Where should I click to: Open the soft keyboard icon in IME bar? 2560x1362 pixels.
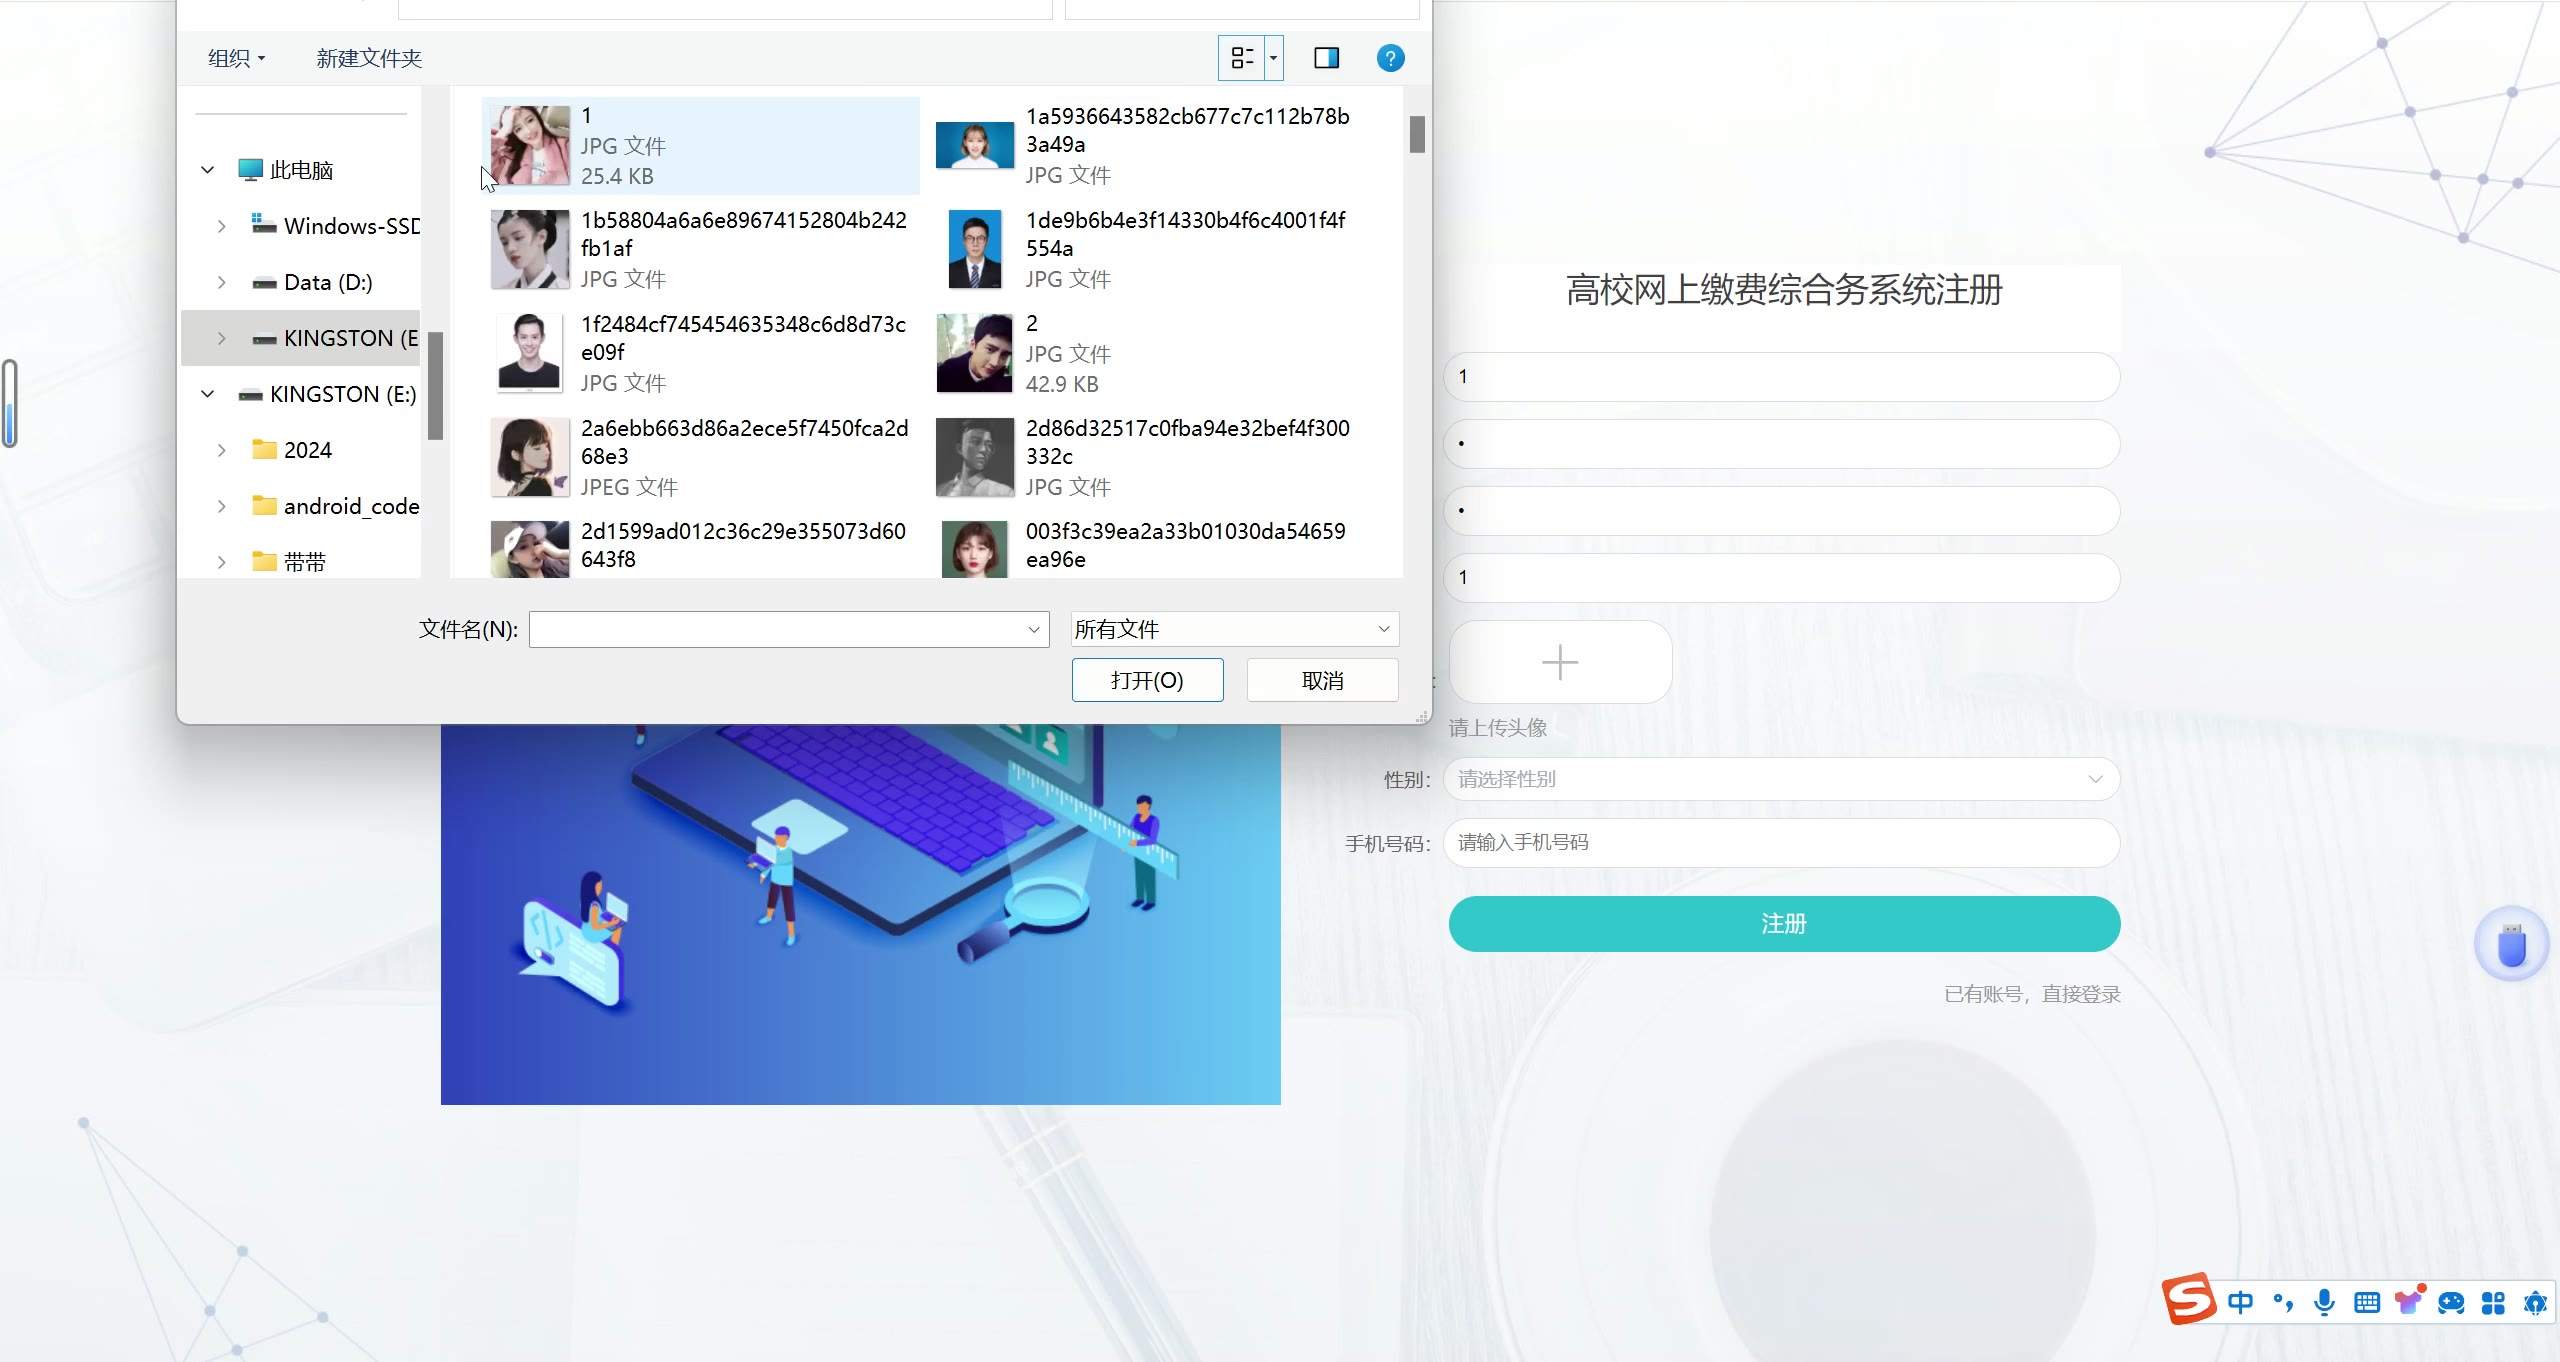click(x=2367, y=1302)
